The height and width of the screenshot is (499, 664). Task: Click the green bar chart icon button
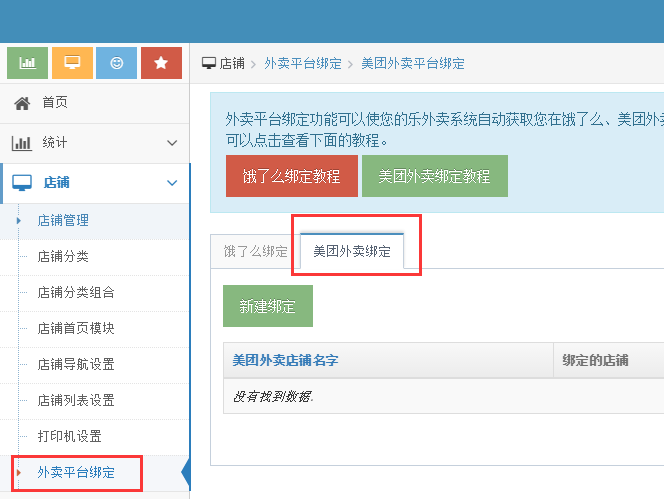[27, 63]
